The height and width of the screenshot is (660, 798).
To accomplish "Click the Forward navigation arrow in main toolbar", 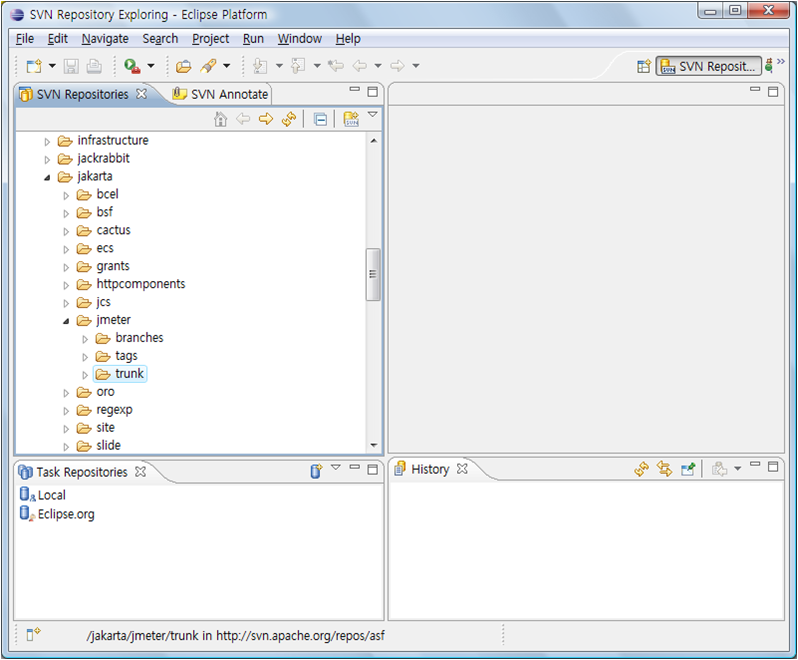I will [x=397, y=66].
